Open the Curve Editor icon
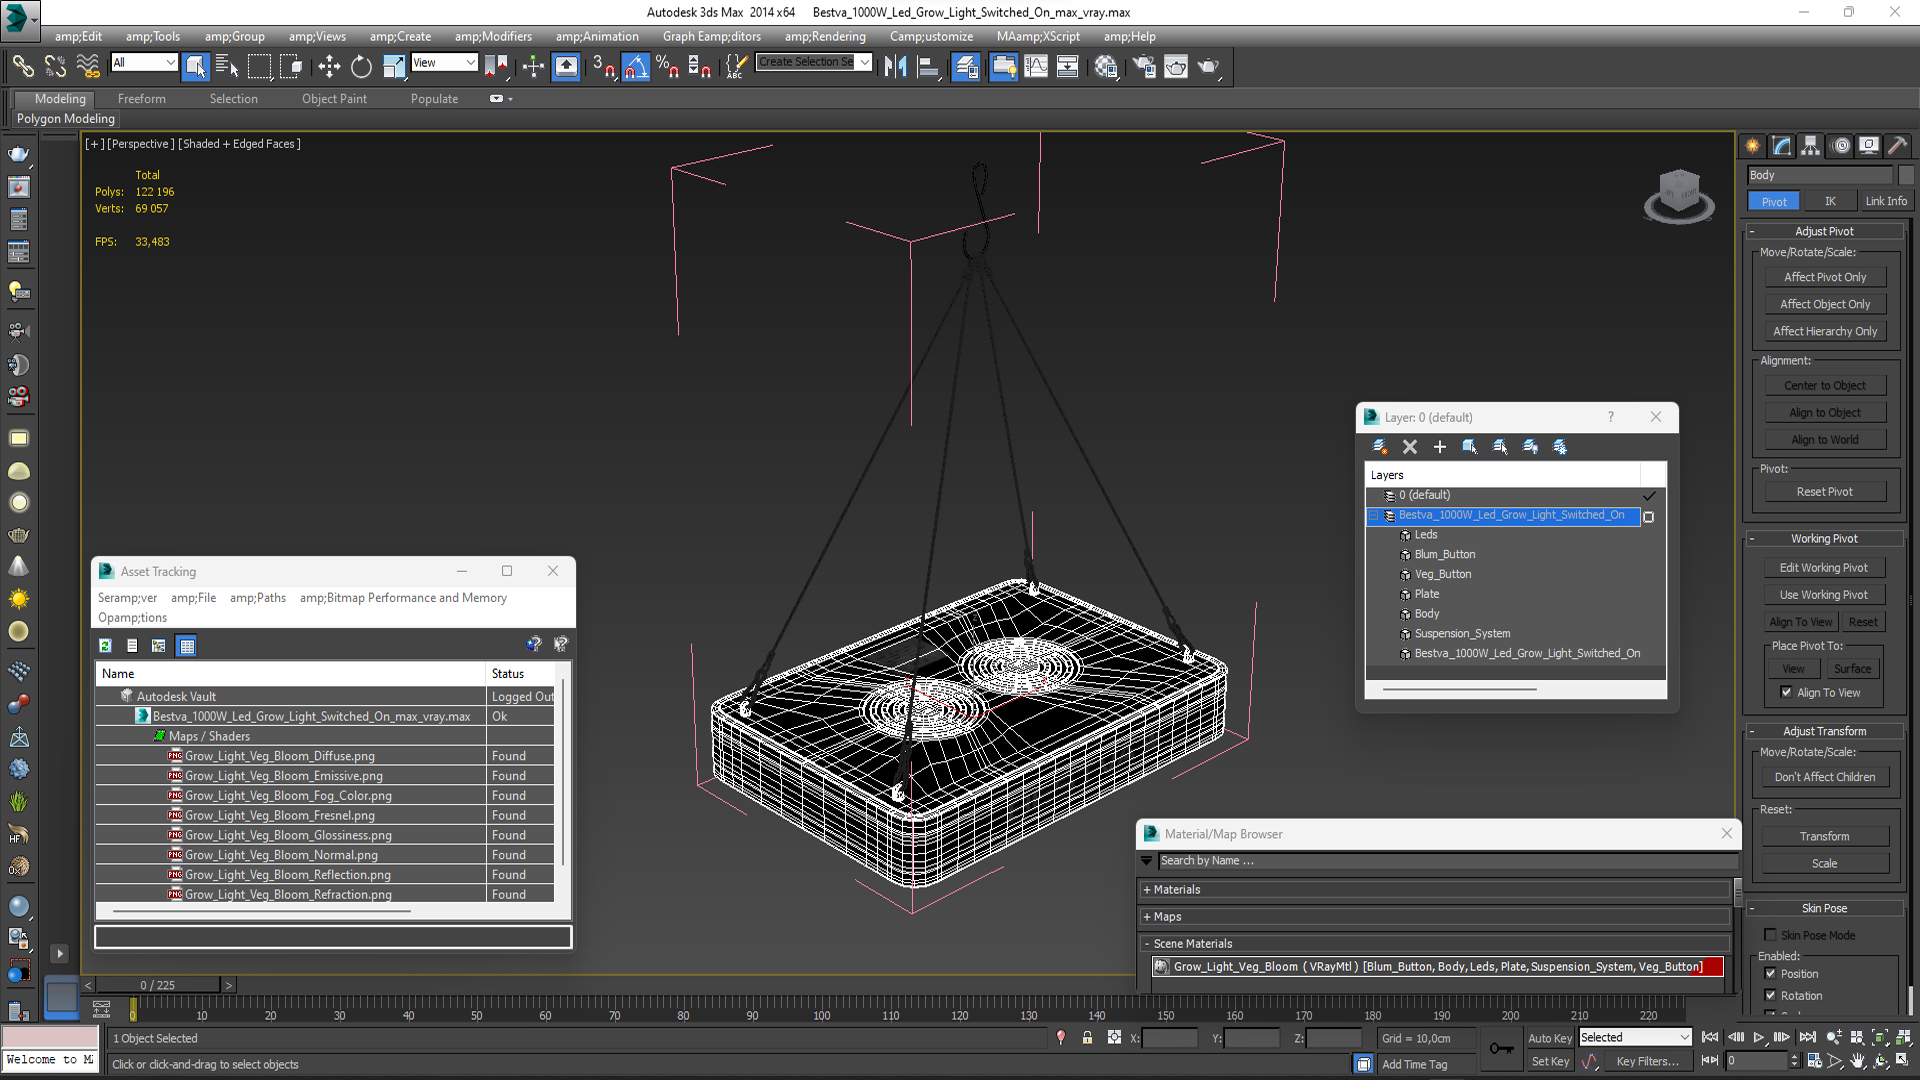 coord(1036,67)
